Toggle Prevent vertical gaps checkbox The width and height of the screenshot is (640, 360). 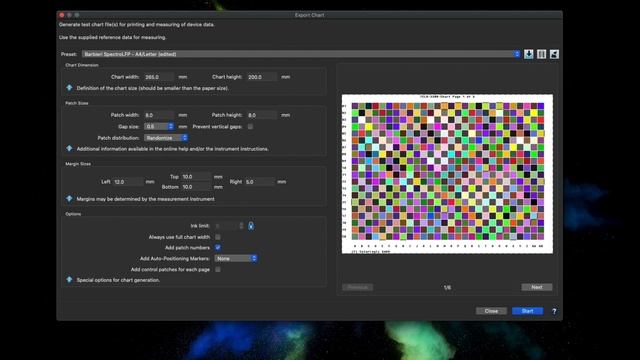pyautogui.click(x=250, y=127)
